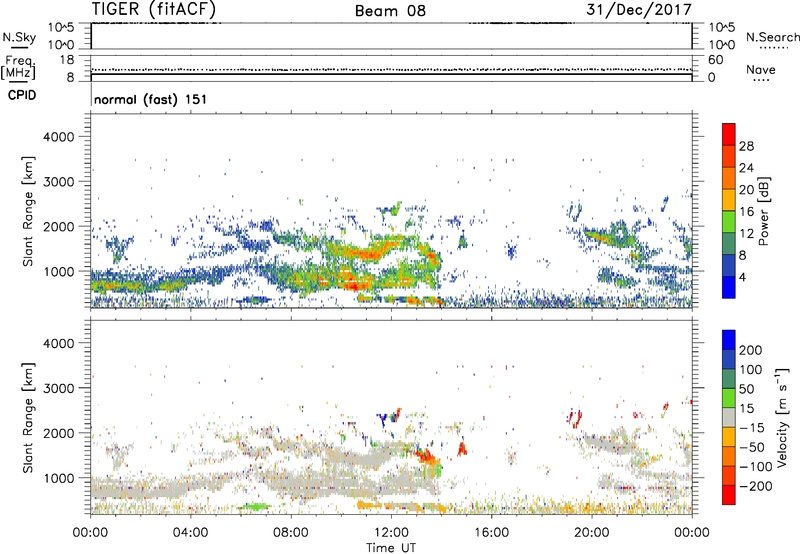Click the velocity panel Slant Range [km] label

(x=28, y=417)
